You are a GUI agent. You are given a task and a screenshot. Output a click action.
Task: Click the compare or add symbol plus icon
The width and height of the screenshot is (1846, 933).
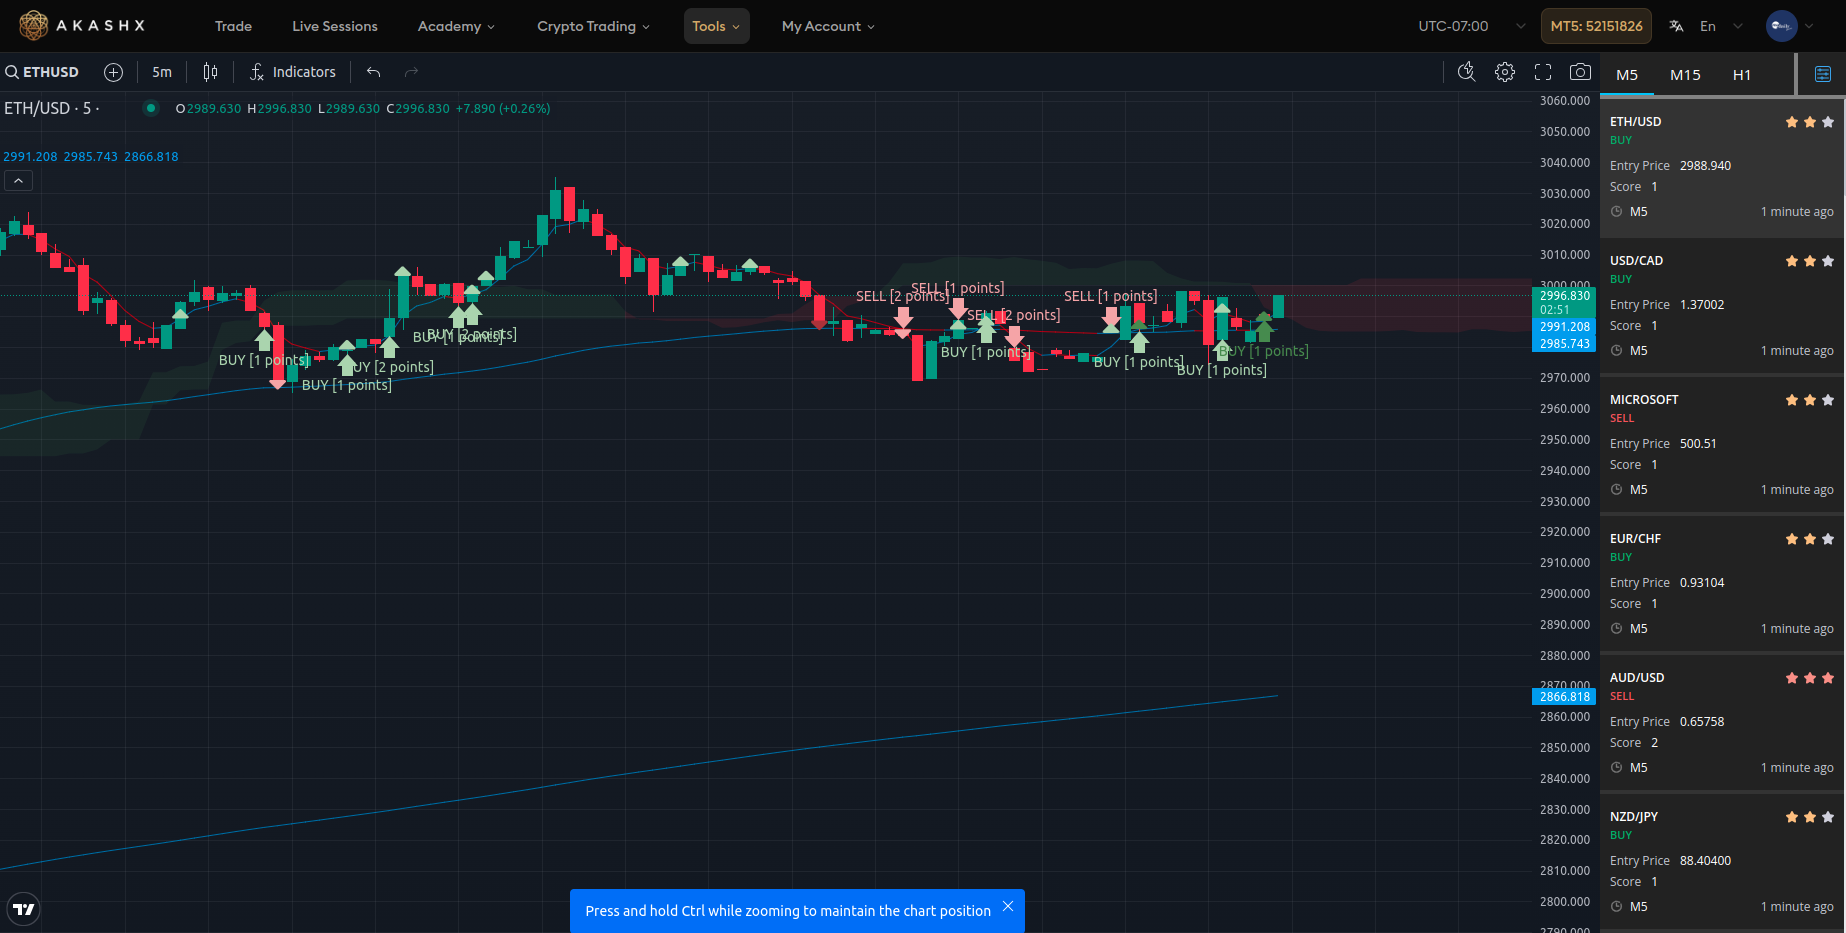point(114,72)
